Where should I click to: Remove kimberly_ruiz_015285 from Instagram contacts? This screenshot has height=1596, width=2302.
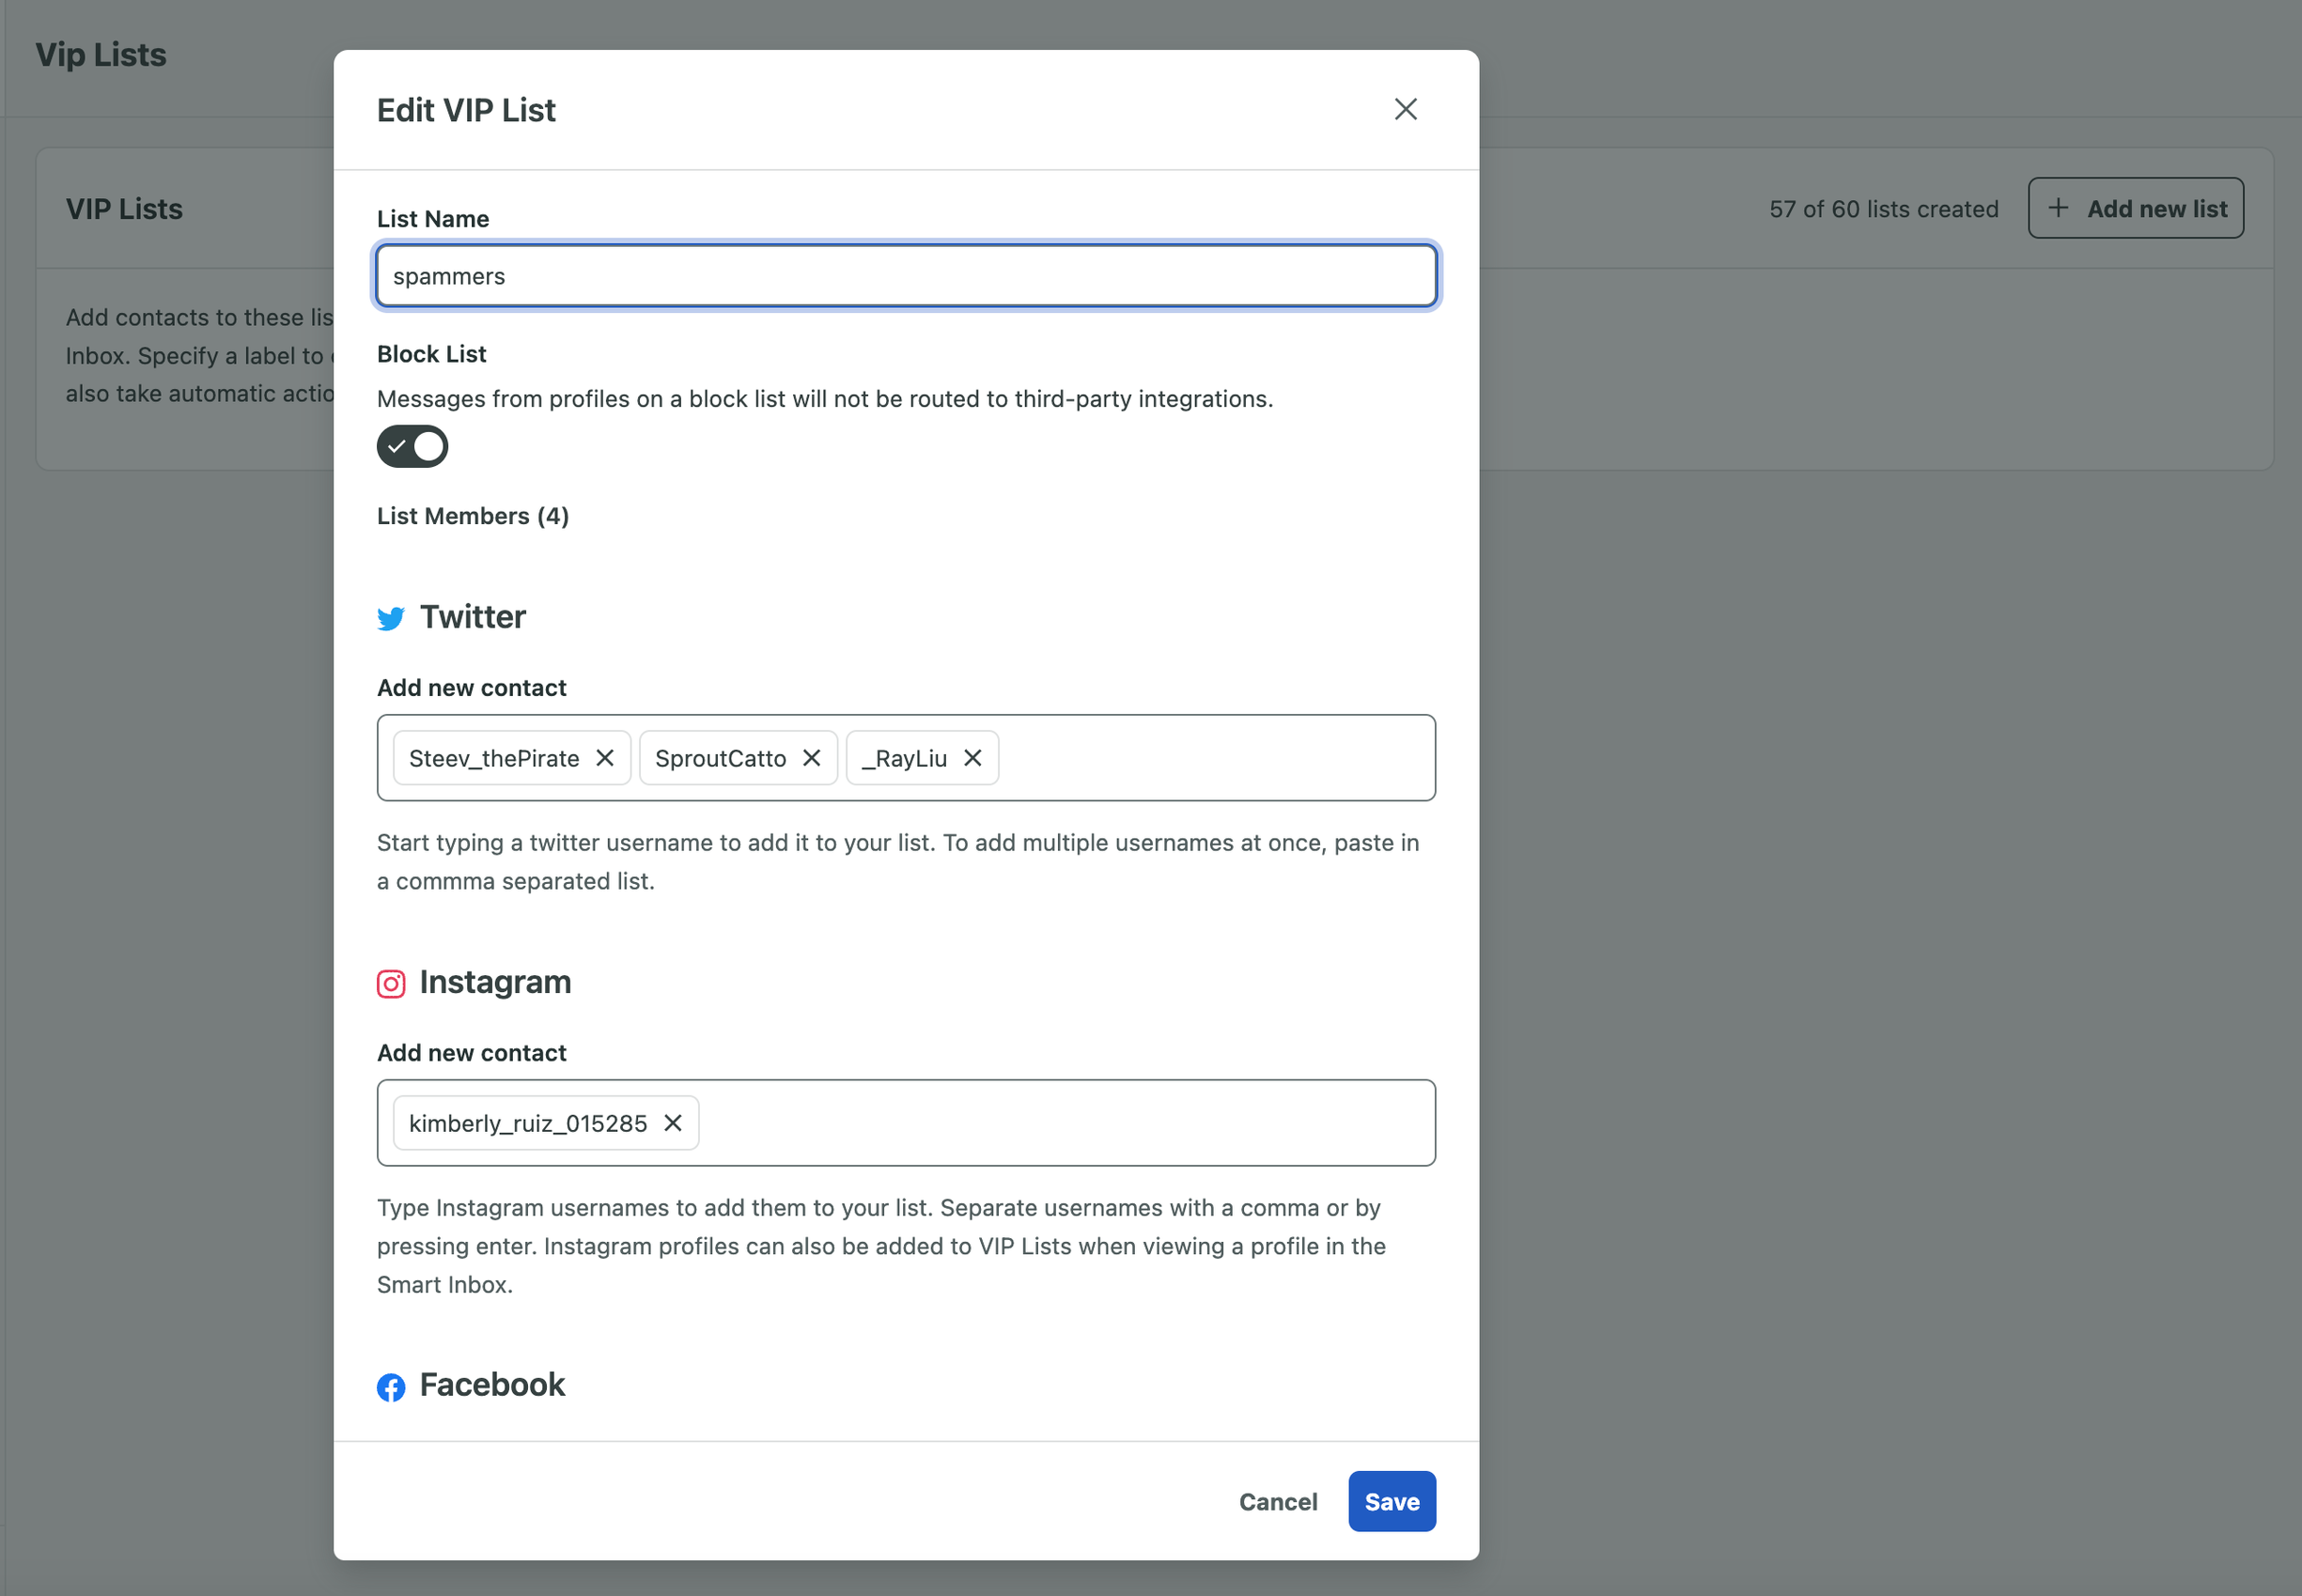pyautogui.click(x=673, y=1123)
